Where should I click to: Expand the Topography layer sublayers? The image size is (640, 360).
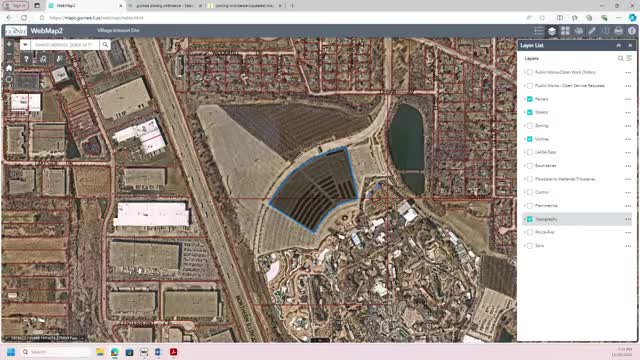click(x=524, y=219)
